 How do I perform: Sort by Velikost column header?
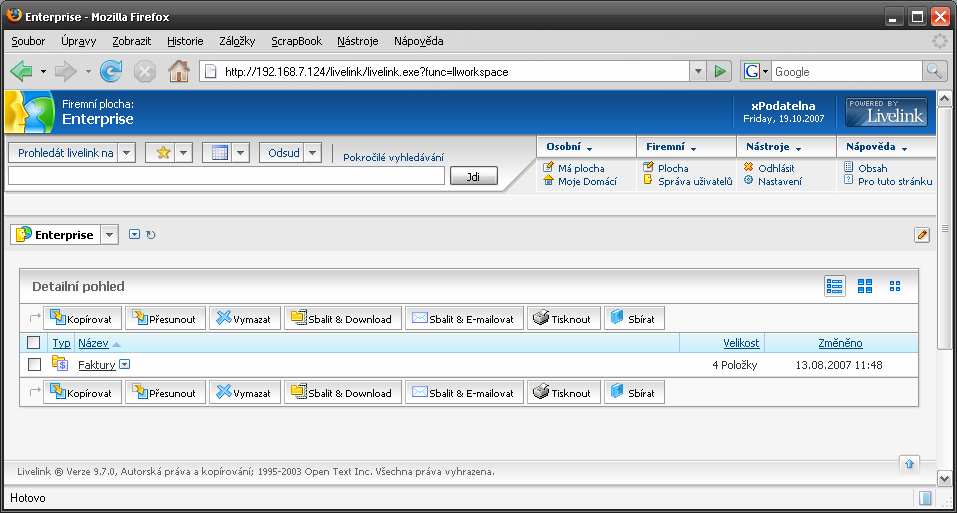[741, 343]
